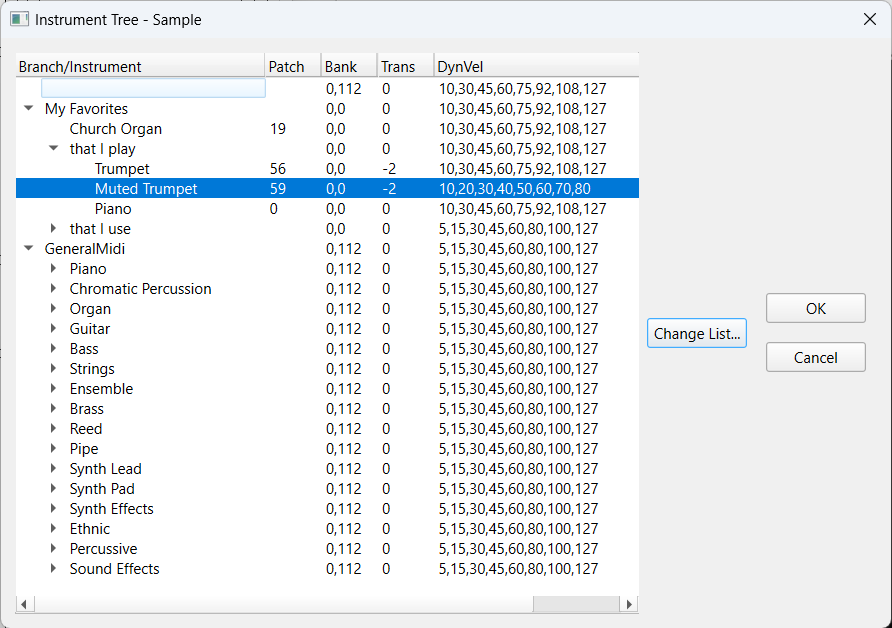Click the Change List... button
892x628 pixels.
697,333
